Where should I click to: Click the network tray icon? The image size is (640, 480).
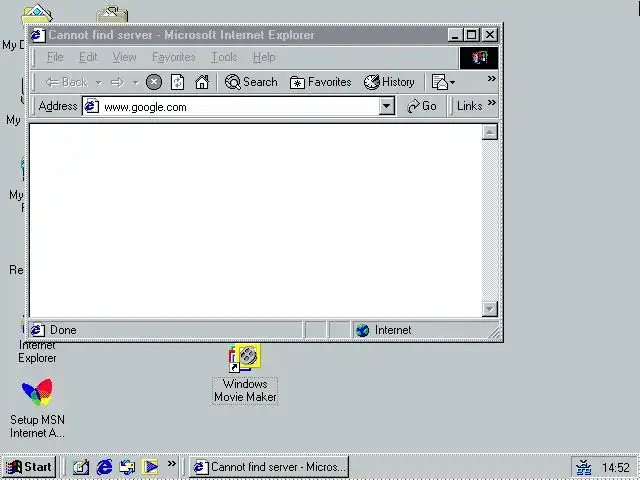(x=584, y=467)
